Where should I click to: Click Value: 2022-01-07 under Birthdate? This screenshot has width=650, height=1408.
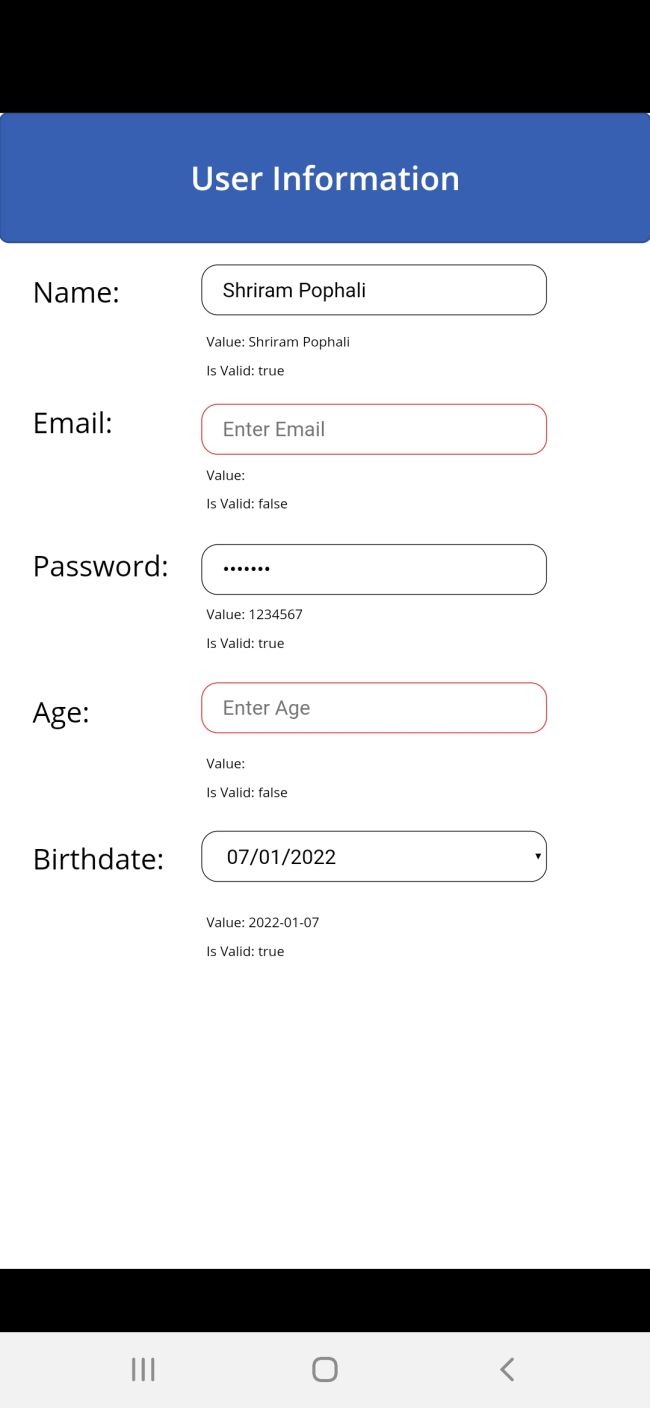pyautogui.click(x=262, y=921)
